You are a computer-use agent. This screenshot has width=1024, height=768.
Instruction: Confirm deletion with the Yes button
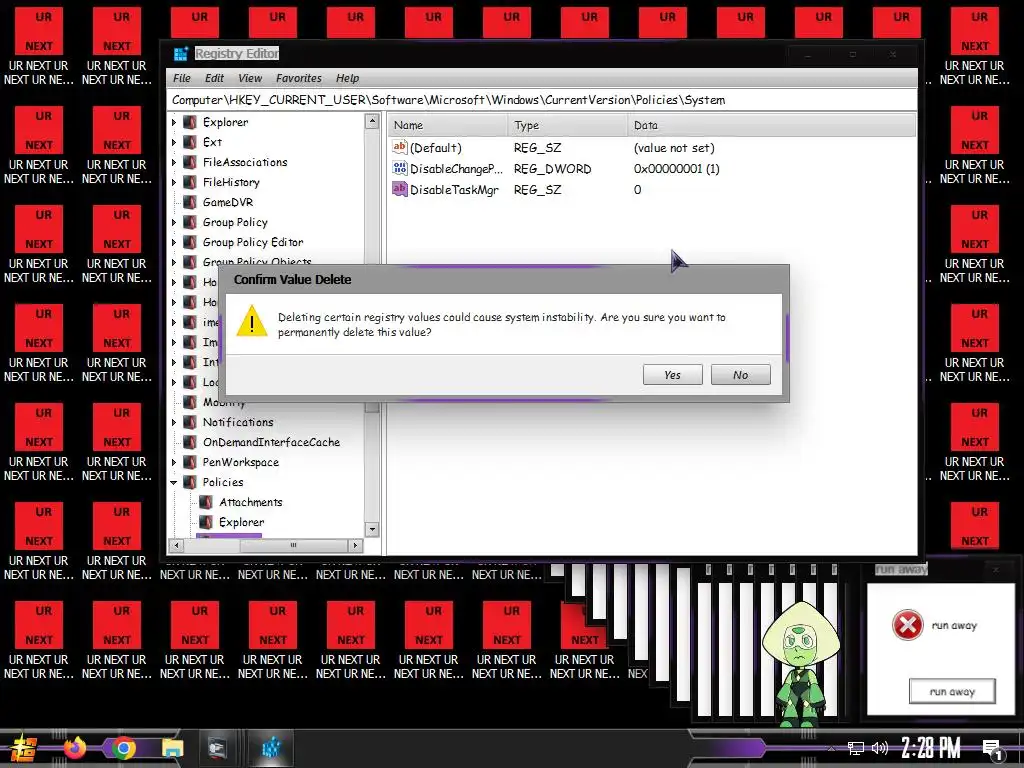[672, 375]
